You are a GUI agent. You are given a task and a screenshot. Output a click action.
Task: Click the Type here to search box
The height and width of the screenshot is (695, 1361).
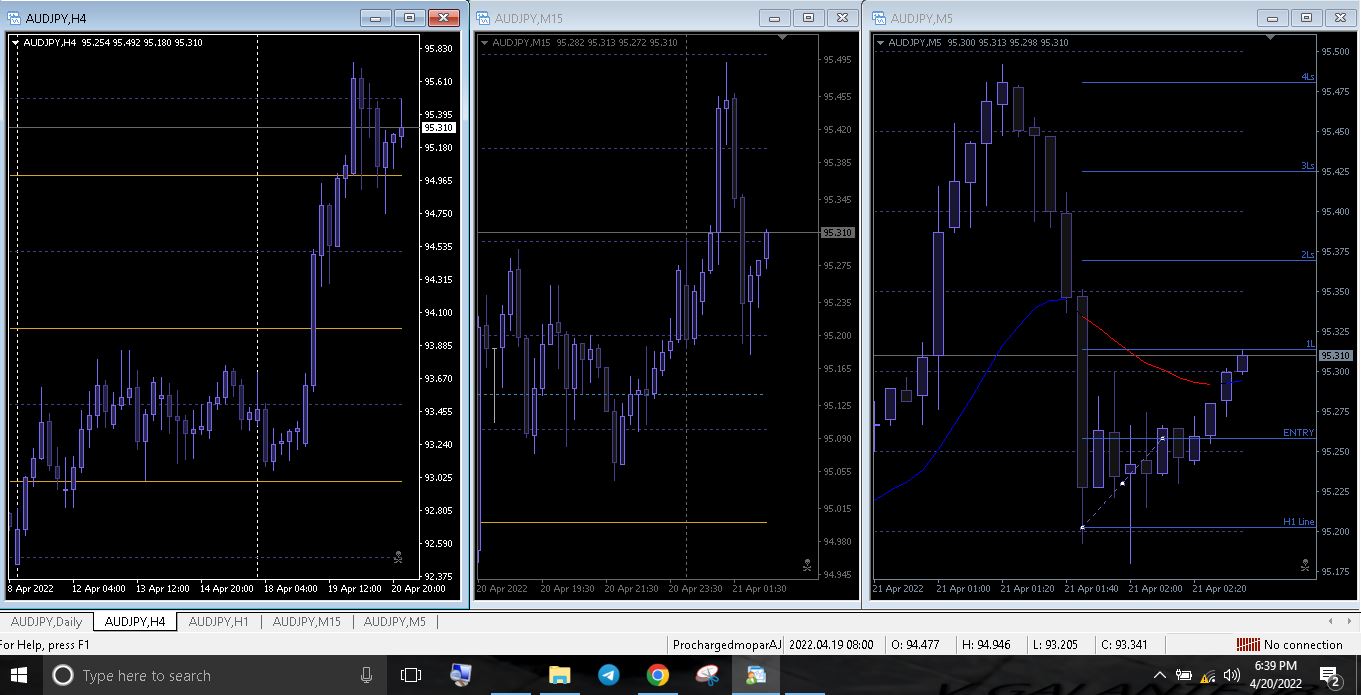[x=217, y=676]
